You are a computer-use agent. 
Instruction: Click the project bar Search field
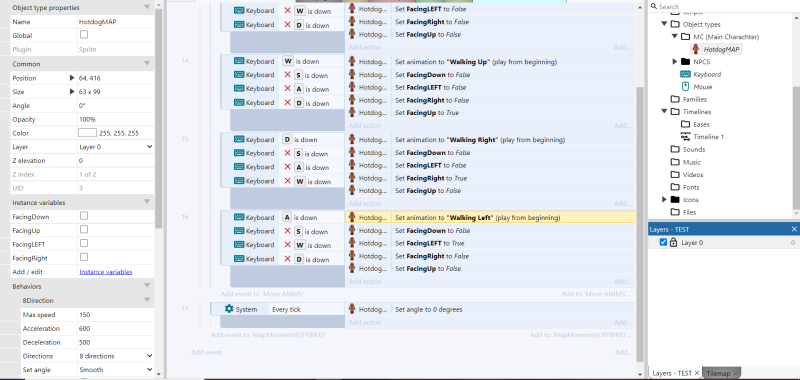pyautogui.click(x=724, y=7)
